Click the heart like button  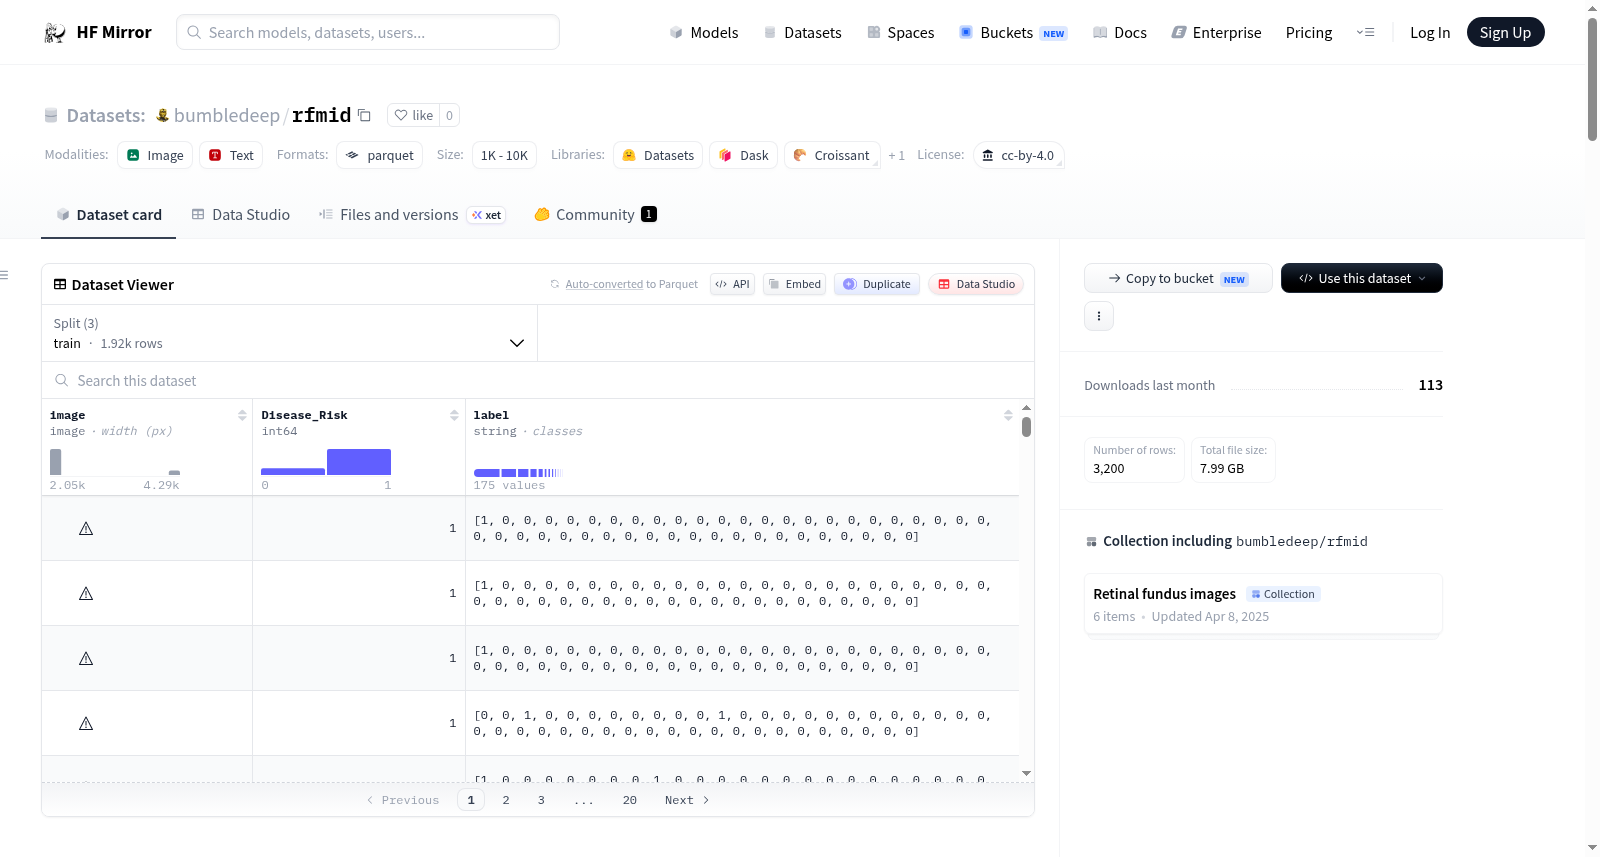tap(413, 115)
